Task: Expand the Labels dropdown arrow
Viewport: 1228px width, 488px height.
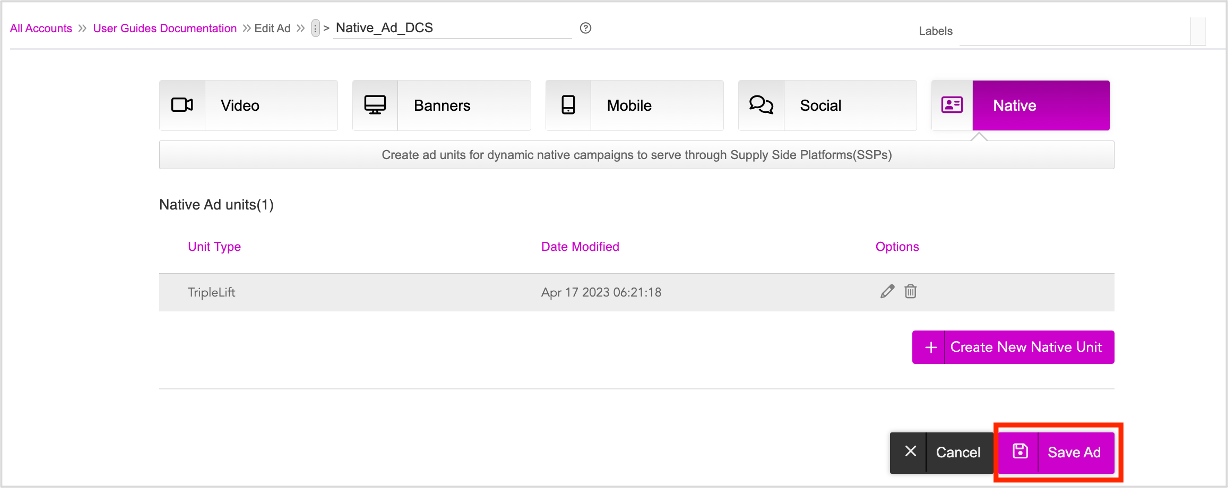Action: (x=1197, y=31)
